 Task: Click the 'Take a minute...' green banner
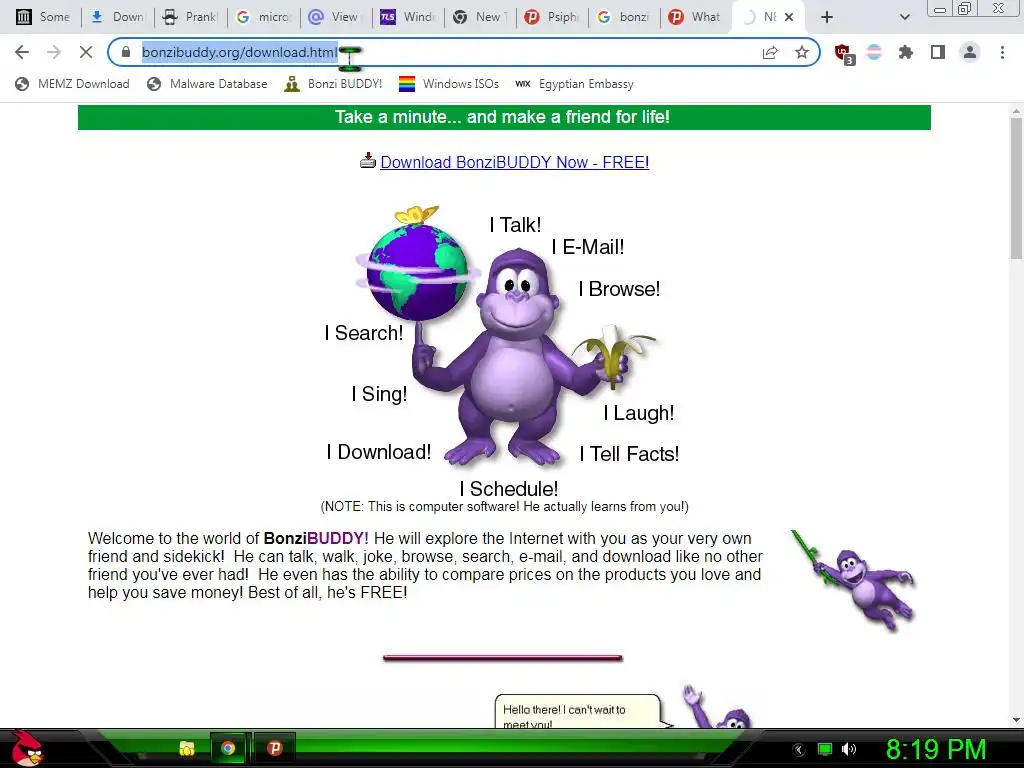point(504,118)
